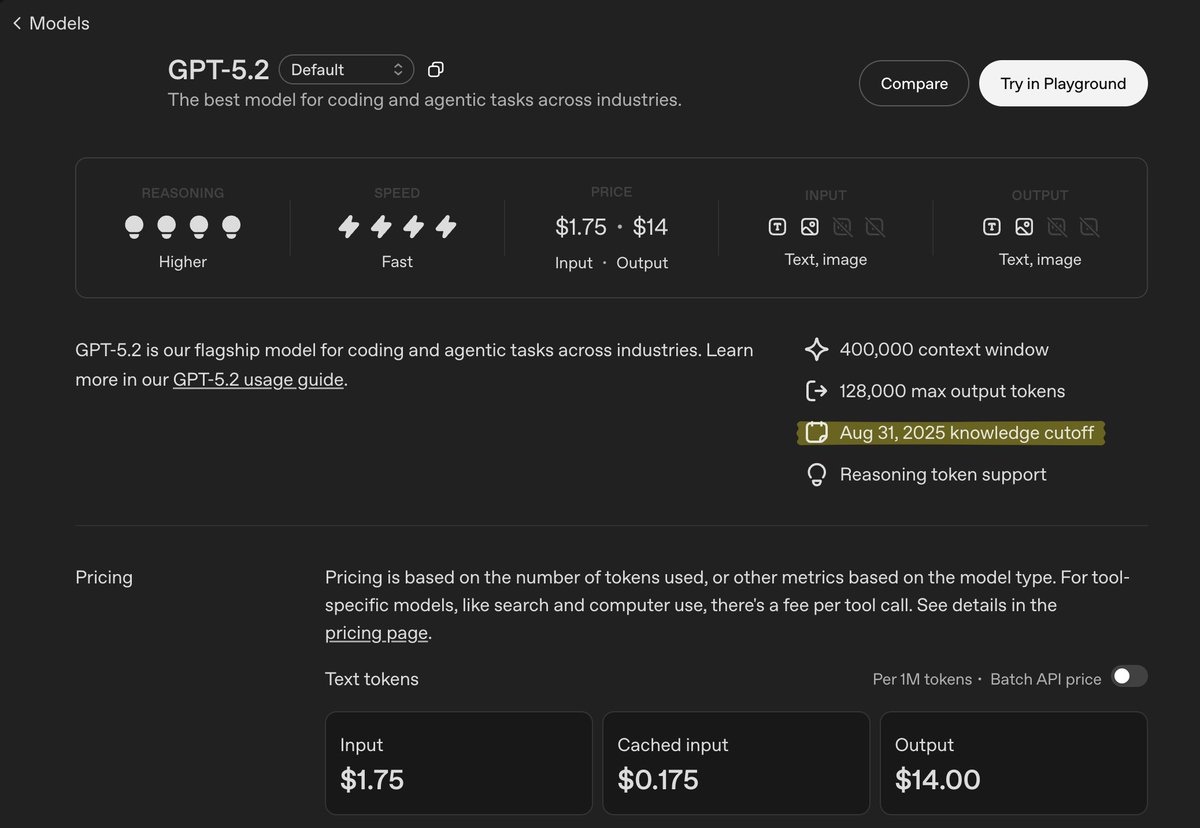Image resolution: width=1200 pixels, height=828 pixels.
Task: Click the 'Fast' speed label
Action: [397, 262]
